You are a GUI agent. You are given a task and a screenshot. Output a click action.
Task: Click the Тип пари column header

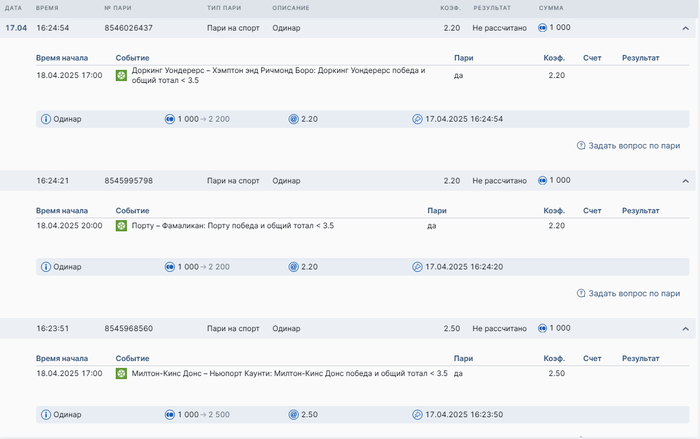click(224, 8)
